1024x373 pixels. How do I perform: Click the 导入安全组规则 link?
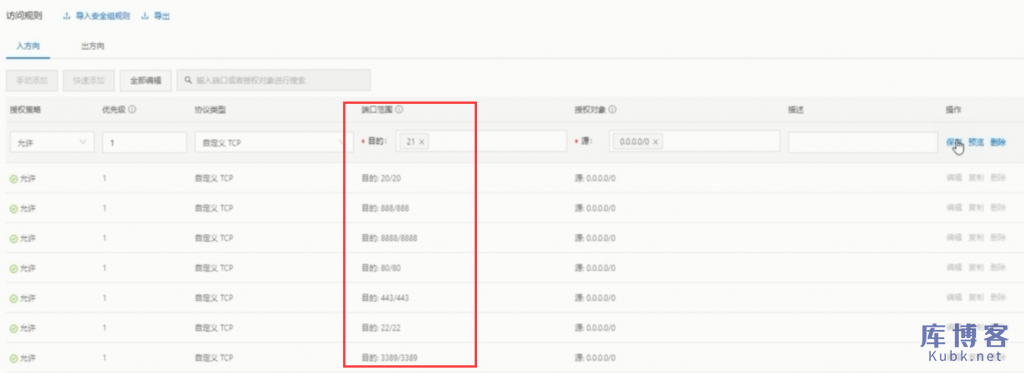coord(103,16)
